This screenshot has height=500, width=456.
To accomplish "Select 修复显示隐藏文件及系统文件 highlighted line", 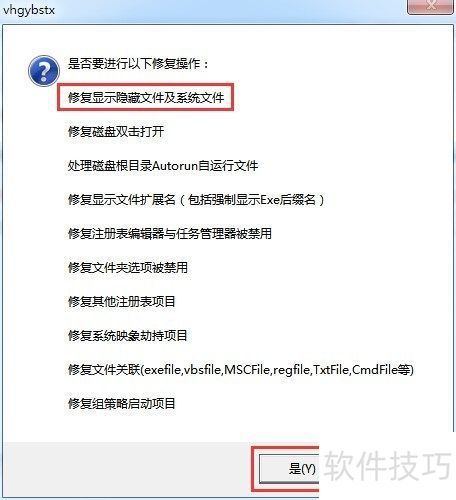I will 146,98.
